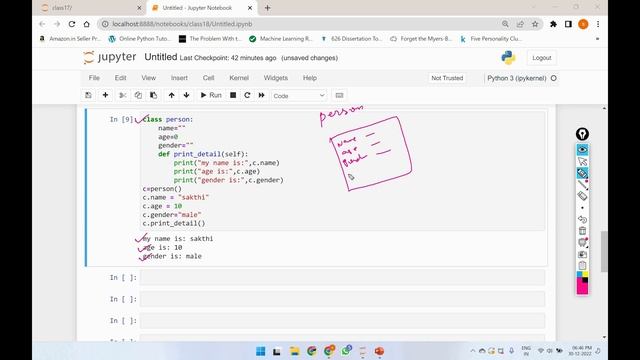The height and width of the screenshot is (360, 640).
Task: Click inside the first empty code cell
Action: [342, 278]
